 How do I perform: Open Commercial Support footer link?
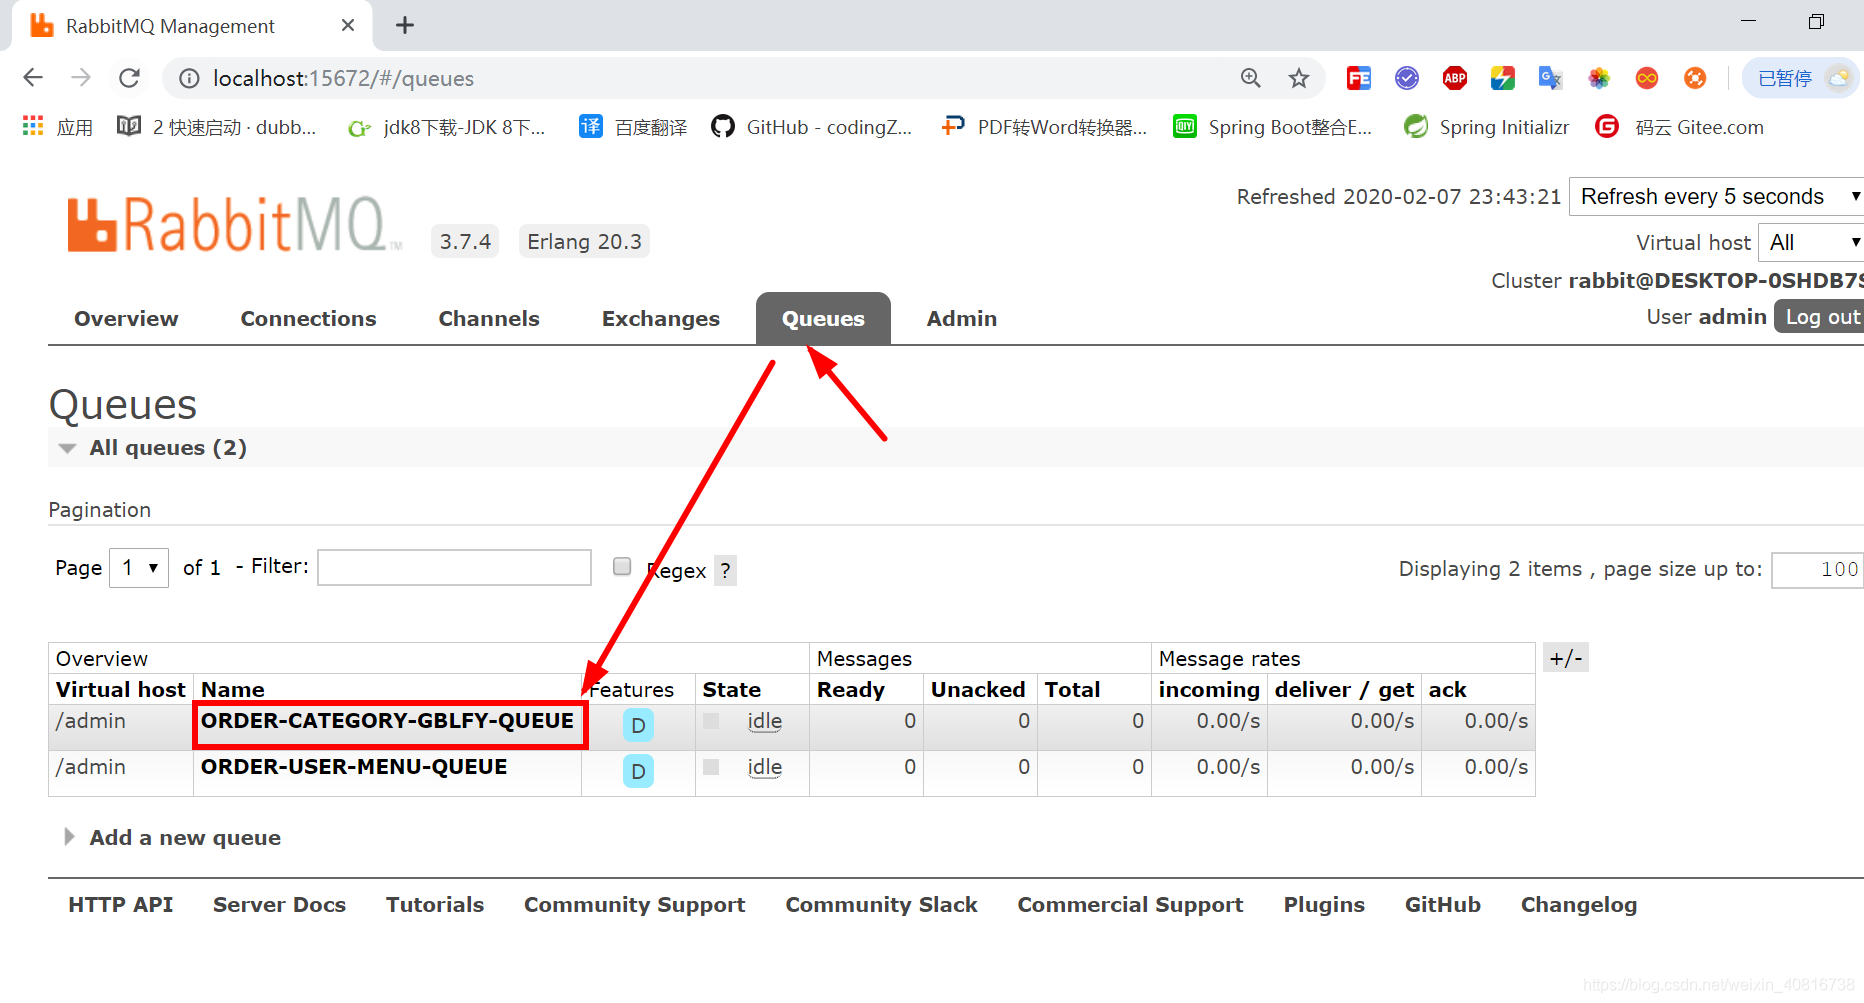point(1130,905)
